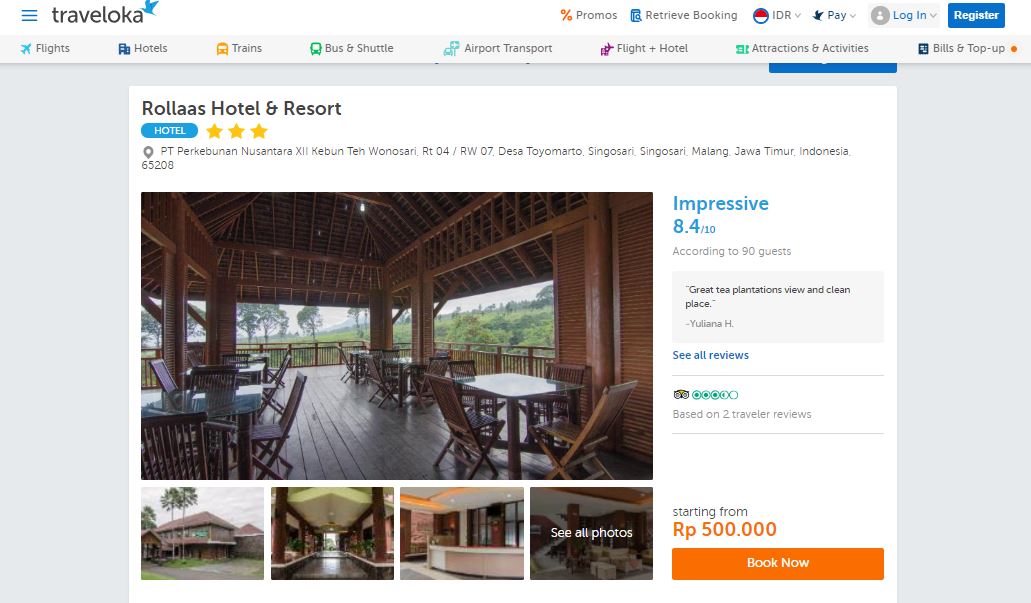This screenshot has width=1031, height=603.
Task: Click the Airport Transport icon
Action: (451, 48)
